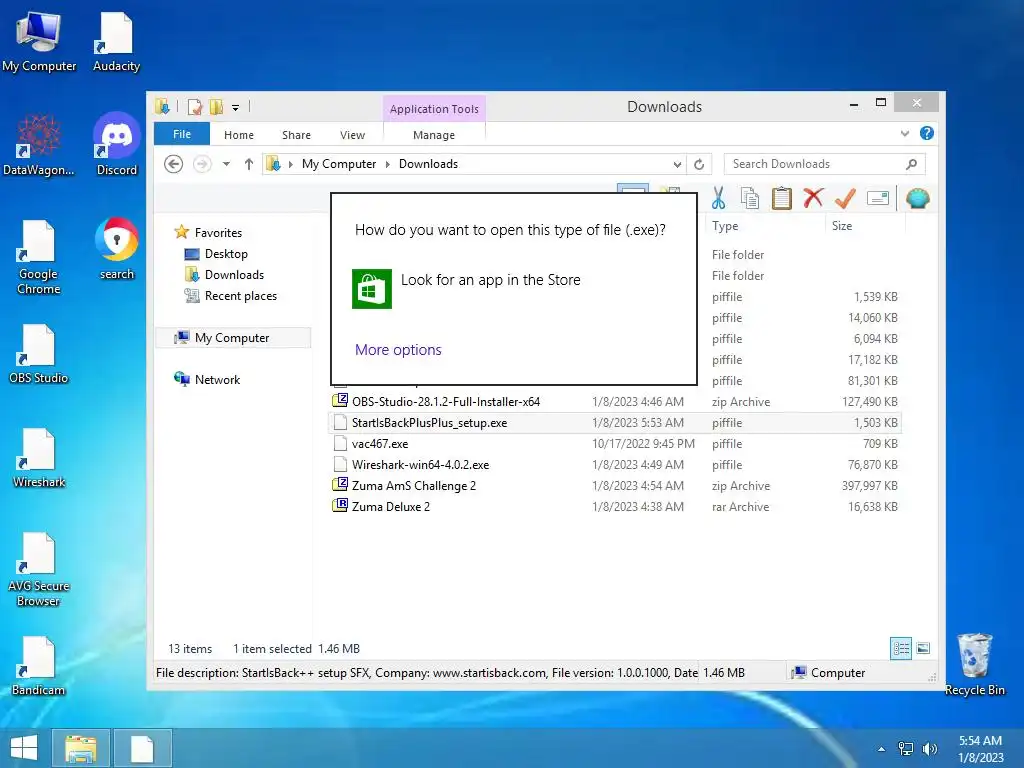The height and width of the screenshot is (768, 1024).
Task: Select StartIsBackPlusPlus_setup.exe file
Action: [615, 423]
